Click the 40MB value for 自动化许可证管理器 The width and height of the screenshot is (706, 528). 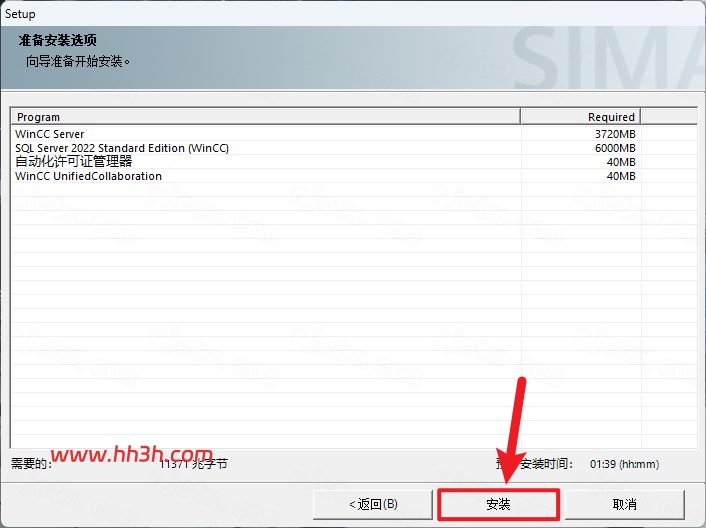pyautogui.click(x=621, y=162)
